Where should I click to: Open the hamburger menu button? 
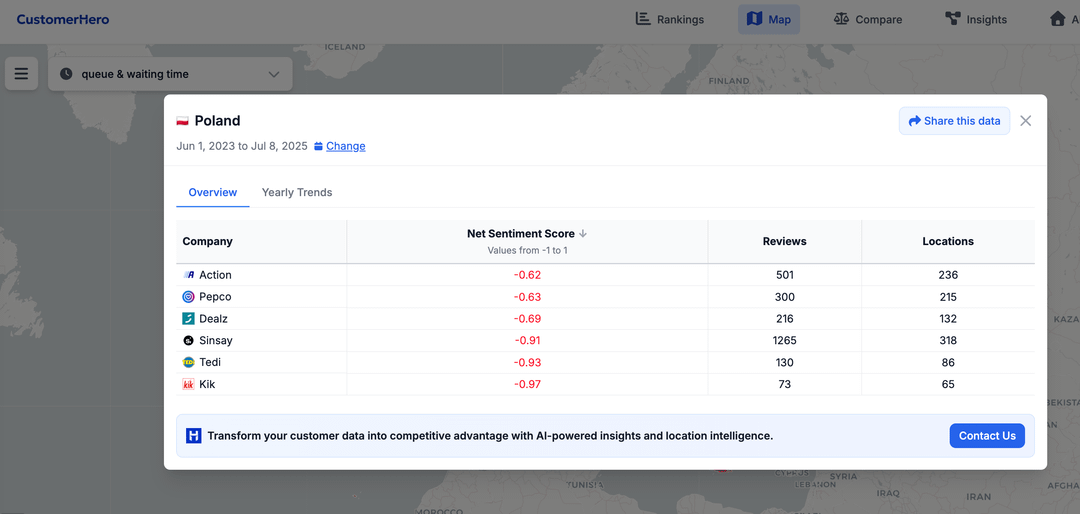[21, 74]
